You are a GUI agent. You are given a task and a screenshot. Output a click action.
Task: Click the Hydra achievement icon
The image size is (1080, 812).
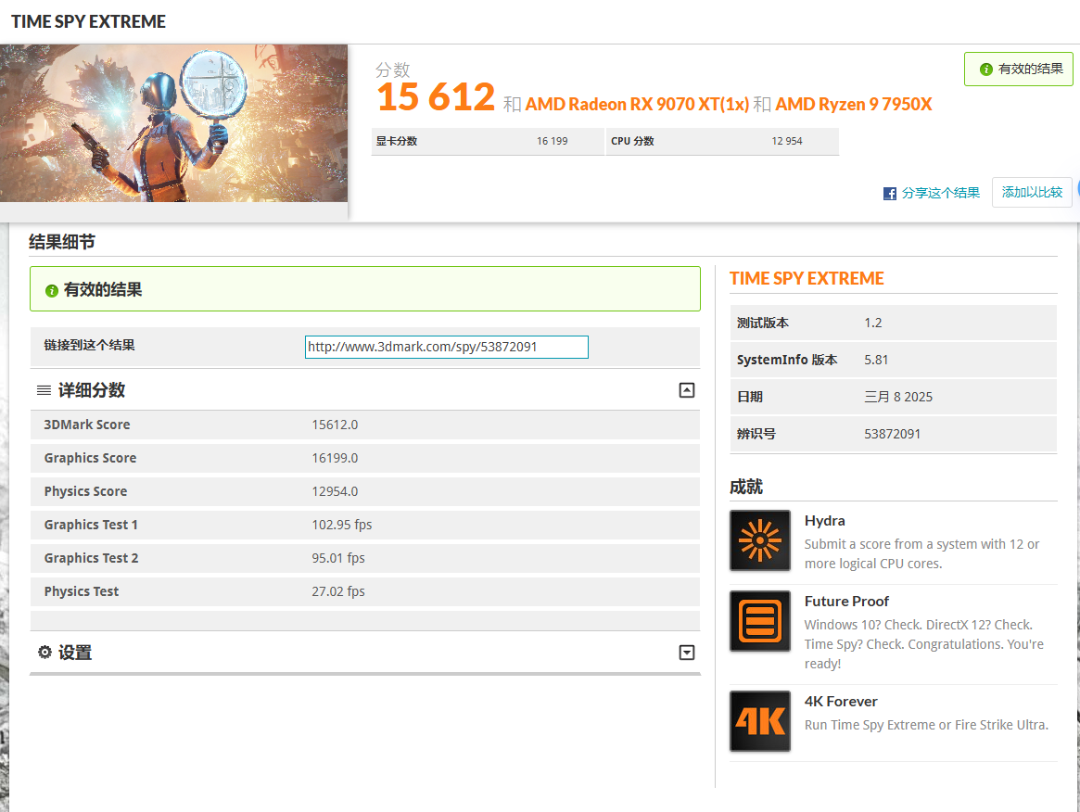(x=760, y=541)
